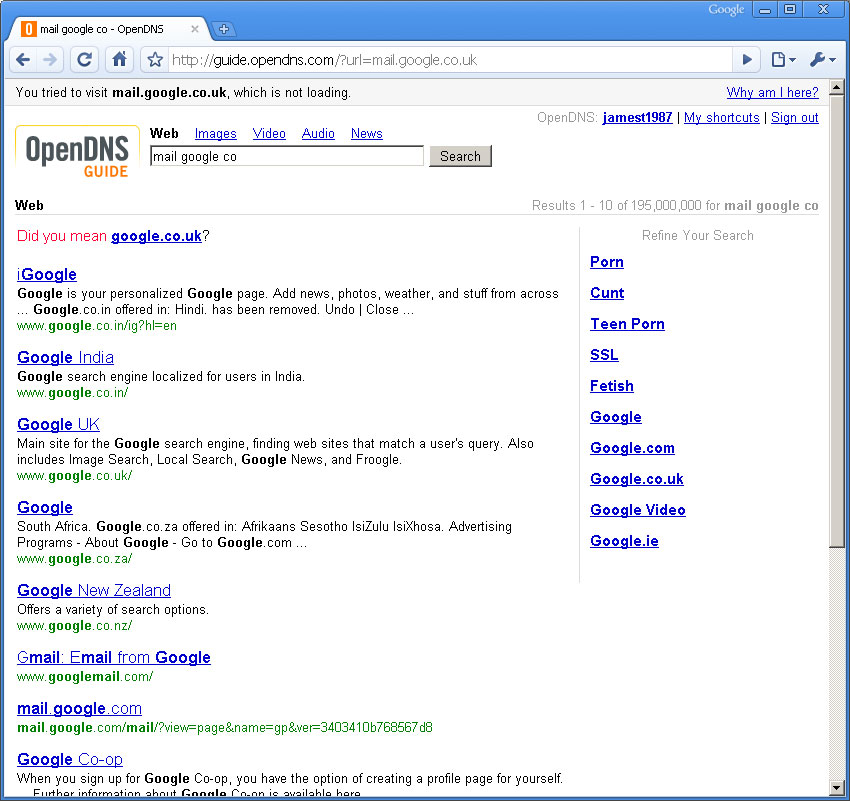Minimize the browser window
This screenshot has height=801, width=850.
coord(765,10)
